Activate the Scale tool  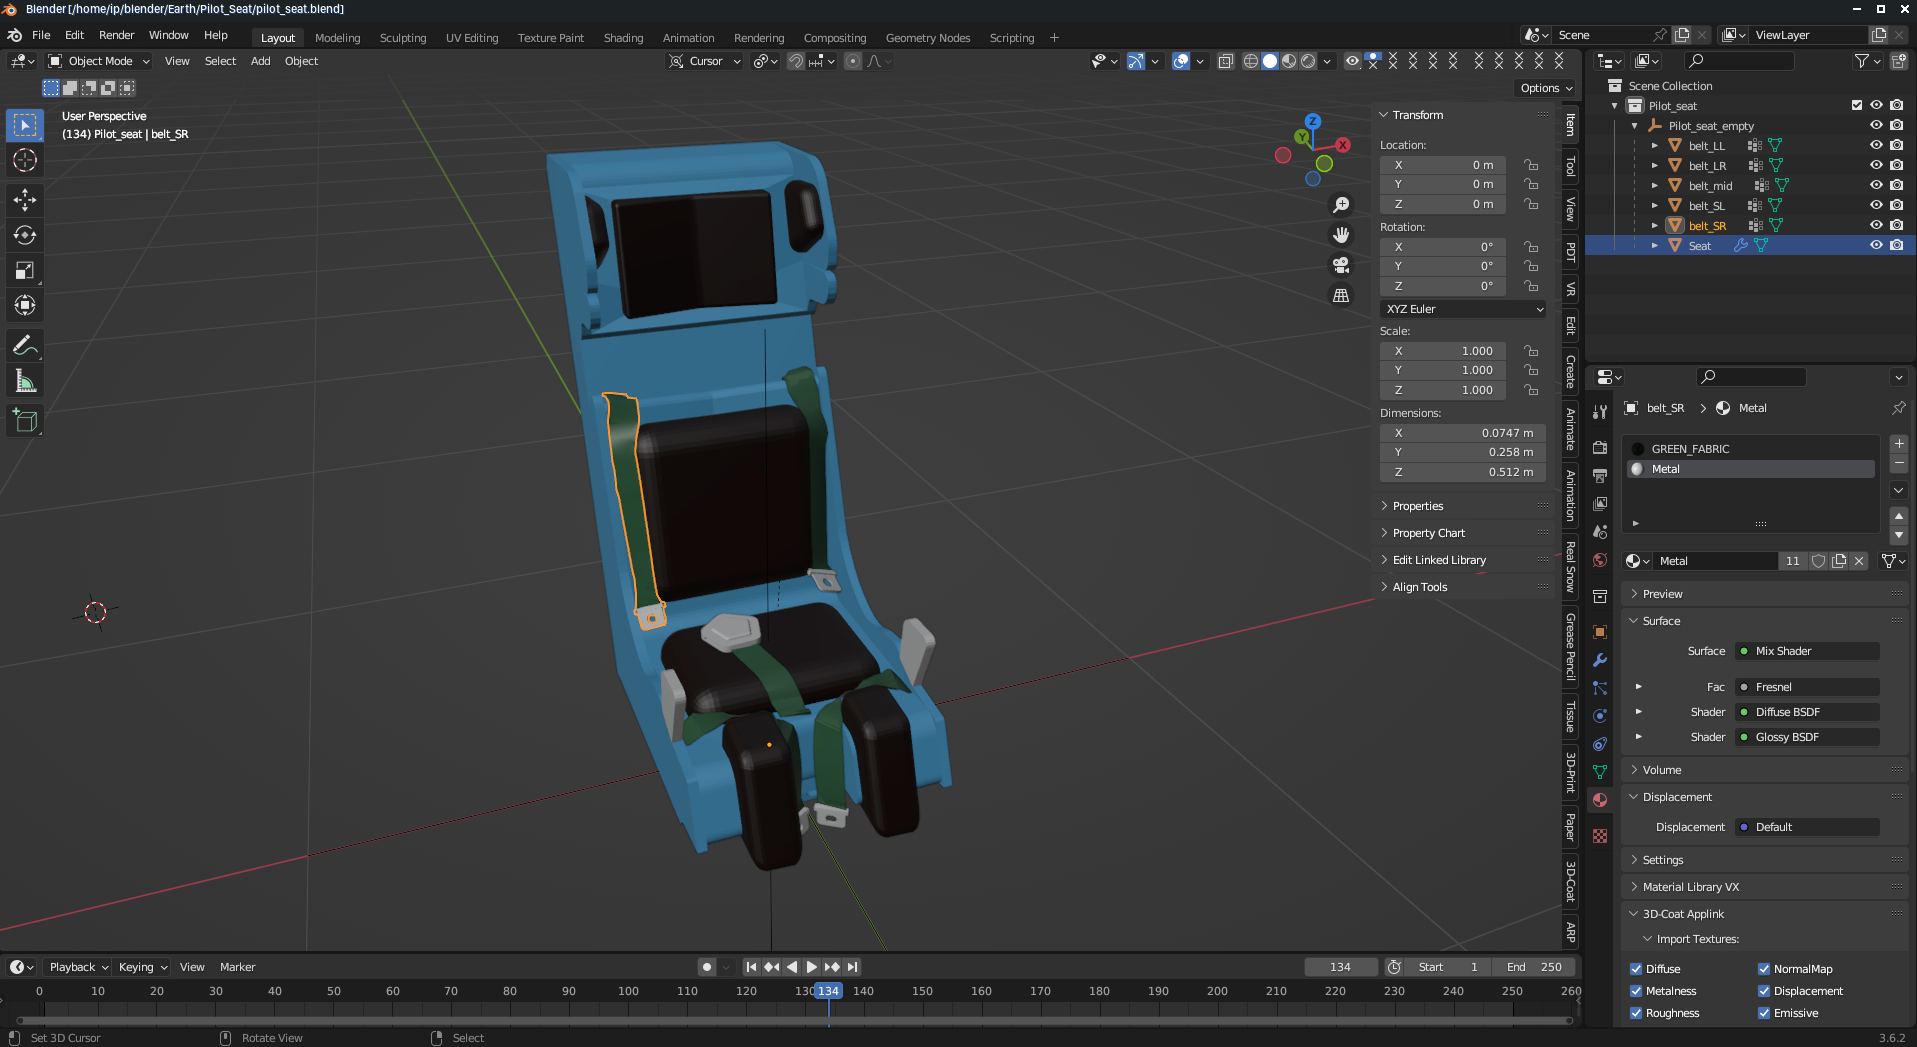[24, 270]
